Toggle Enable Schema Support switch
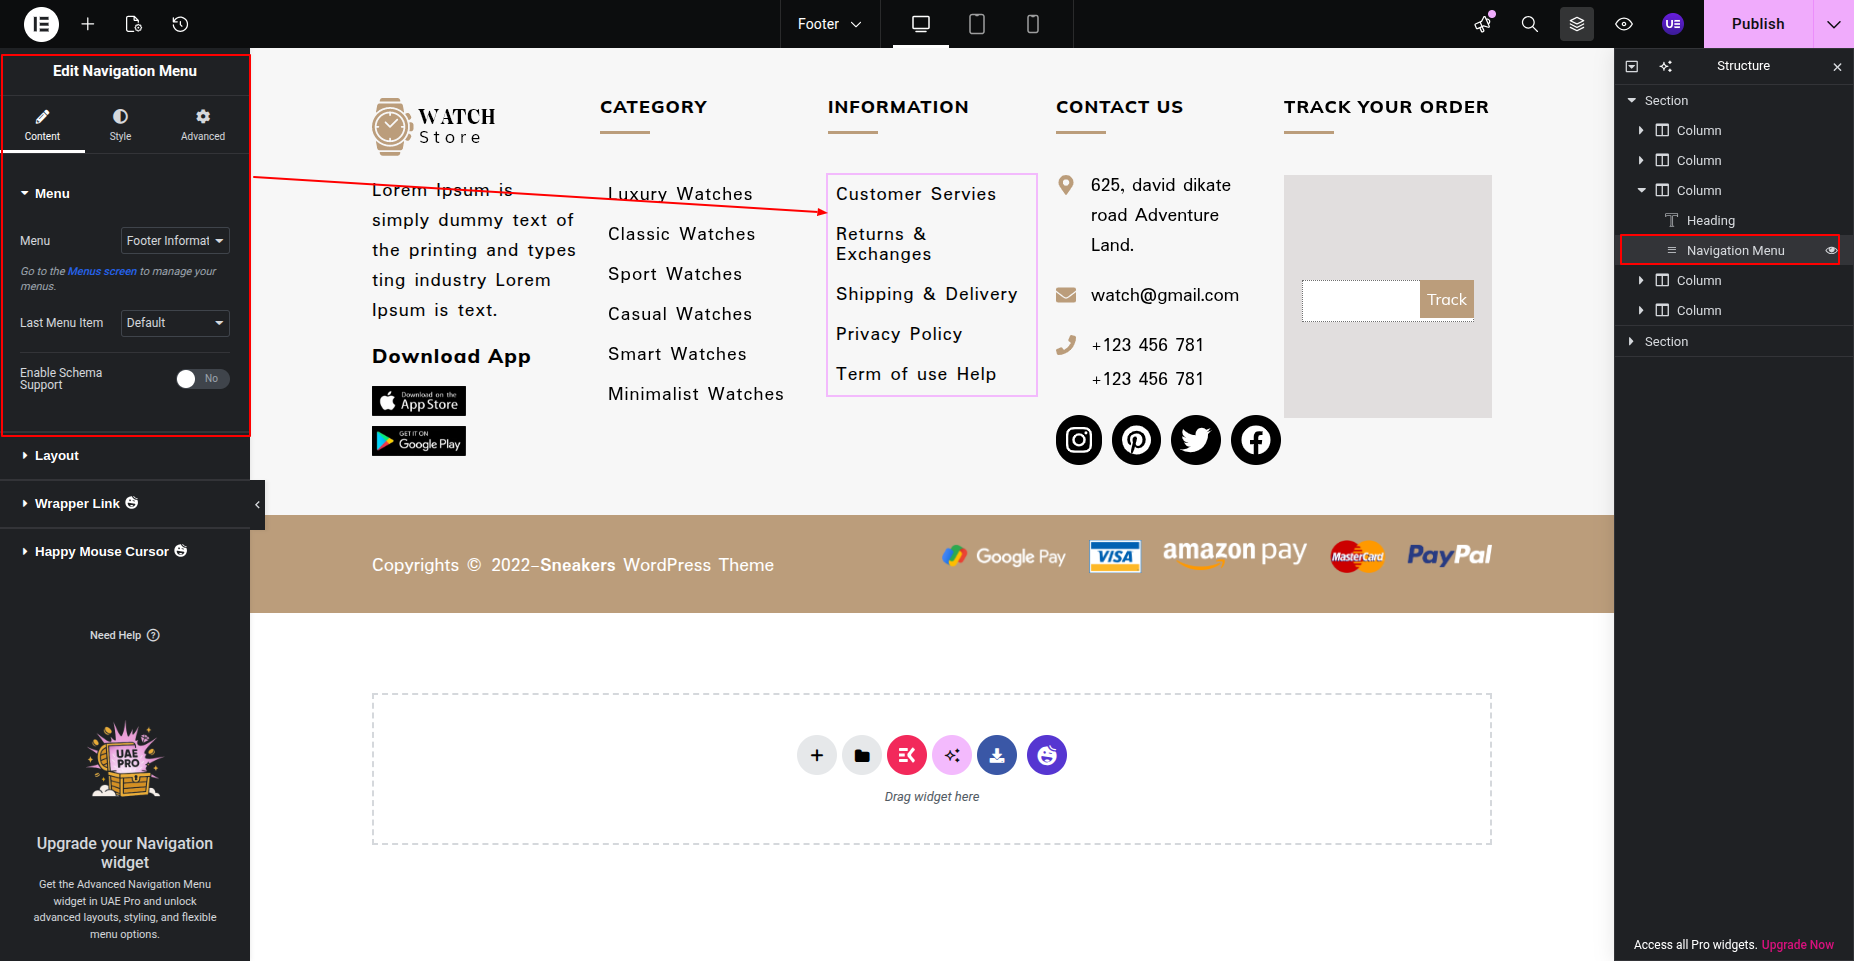The image size is (1854, 961). coord(202,379)
